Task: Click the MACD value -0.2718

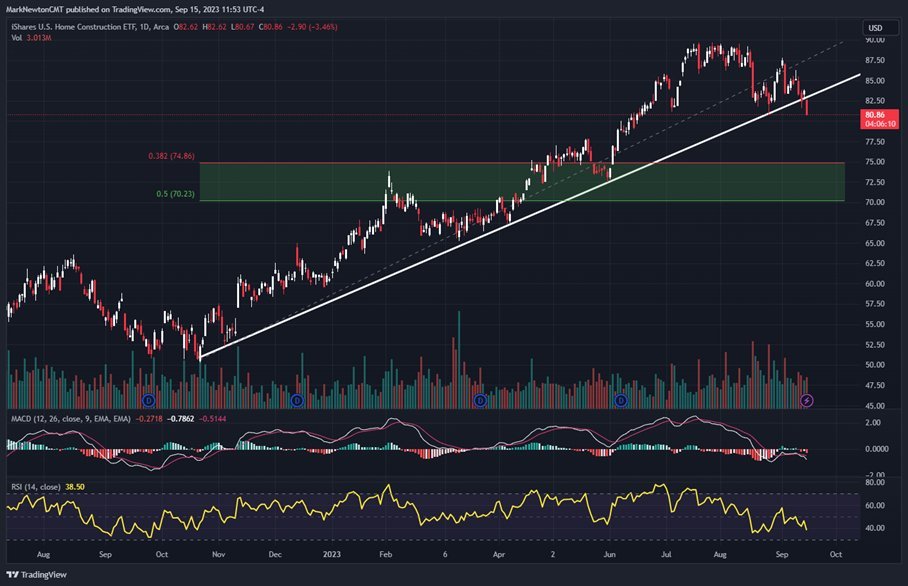Action: click(149, 419)
